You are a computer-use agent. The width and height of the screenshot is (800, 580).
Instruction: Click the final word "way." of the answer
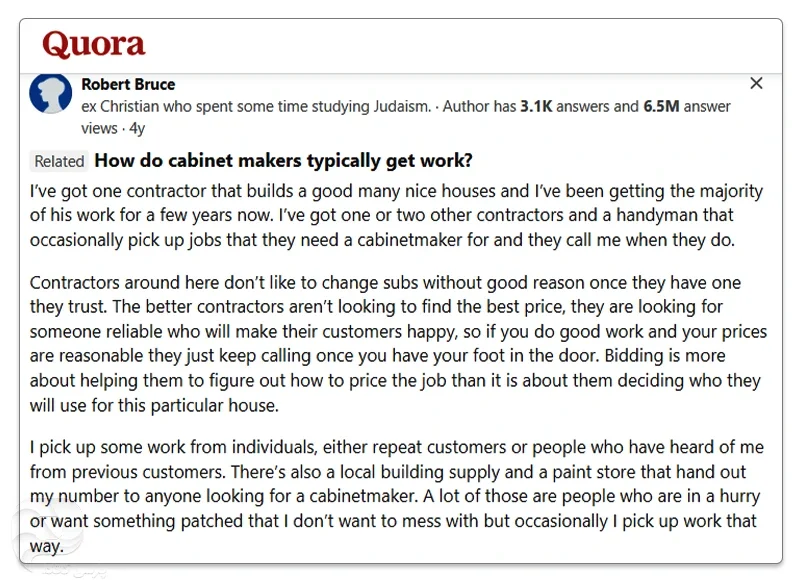tap(47, 546)
